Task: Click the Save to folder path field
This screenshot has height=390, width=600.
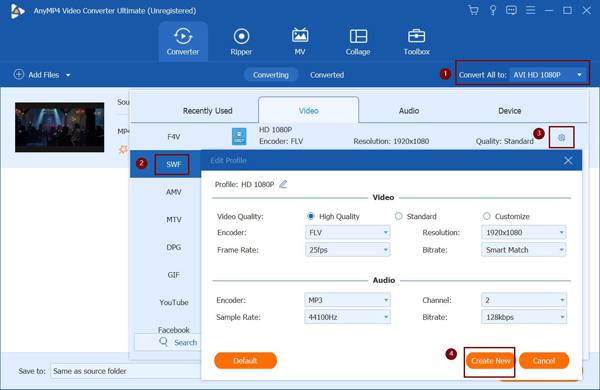Action: pos(126,371)
